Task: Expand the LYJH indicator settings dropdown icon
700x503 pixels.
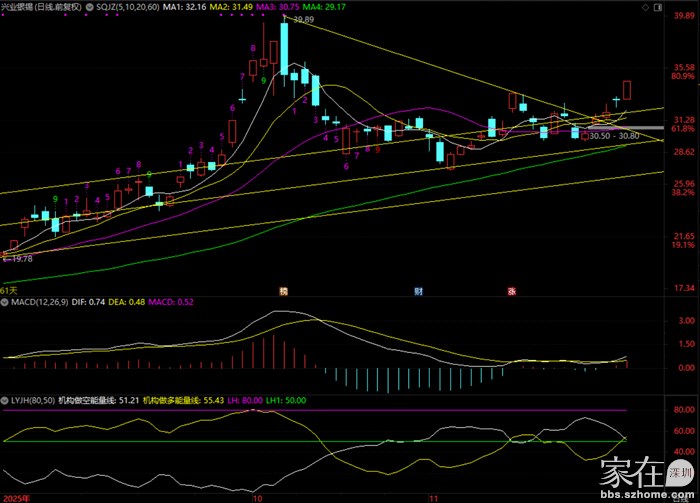Action: 5,400
